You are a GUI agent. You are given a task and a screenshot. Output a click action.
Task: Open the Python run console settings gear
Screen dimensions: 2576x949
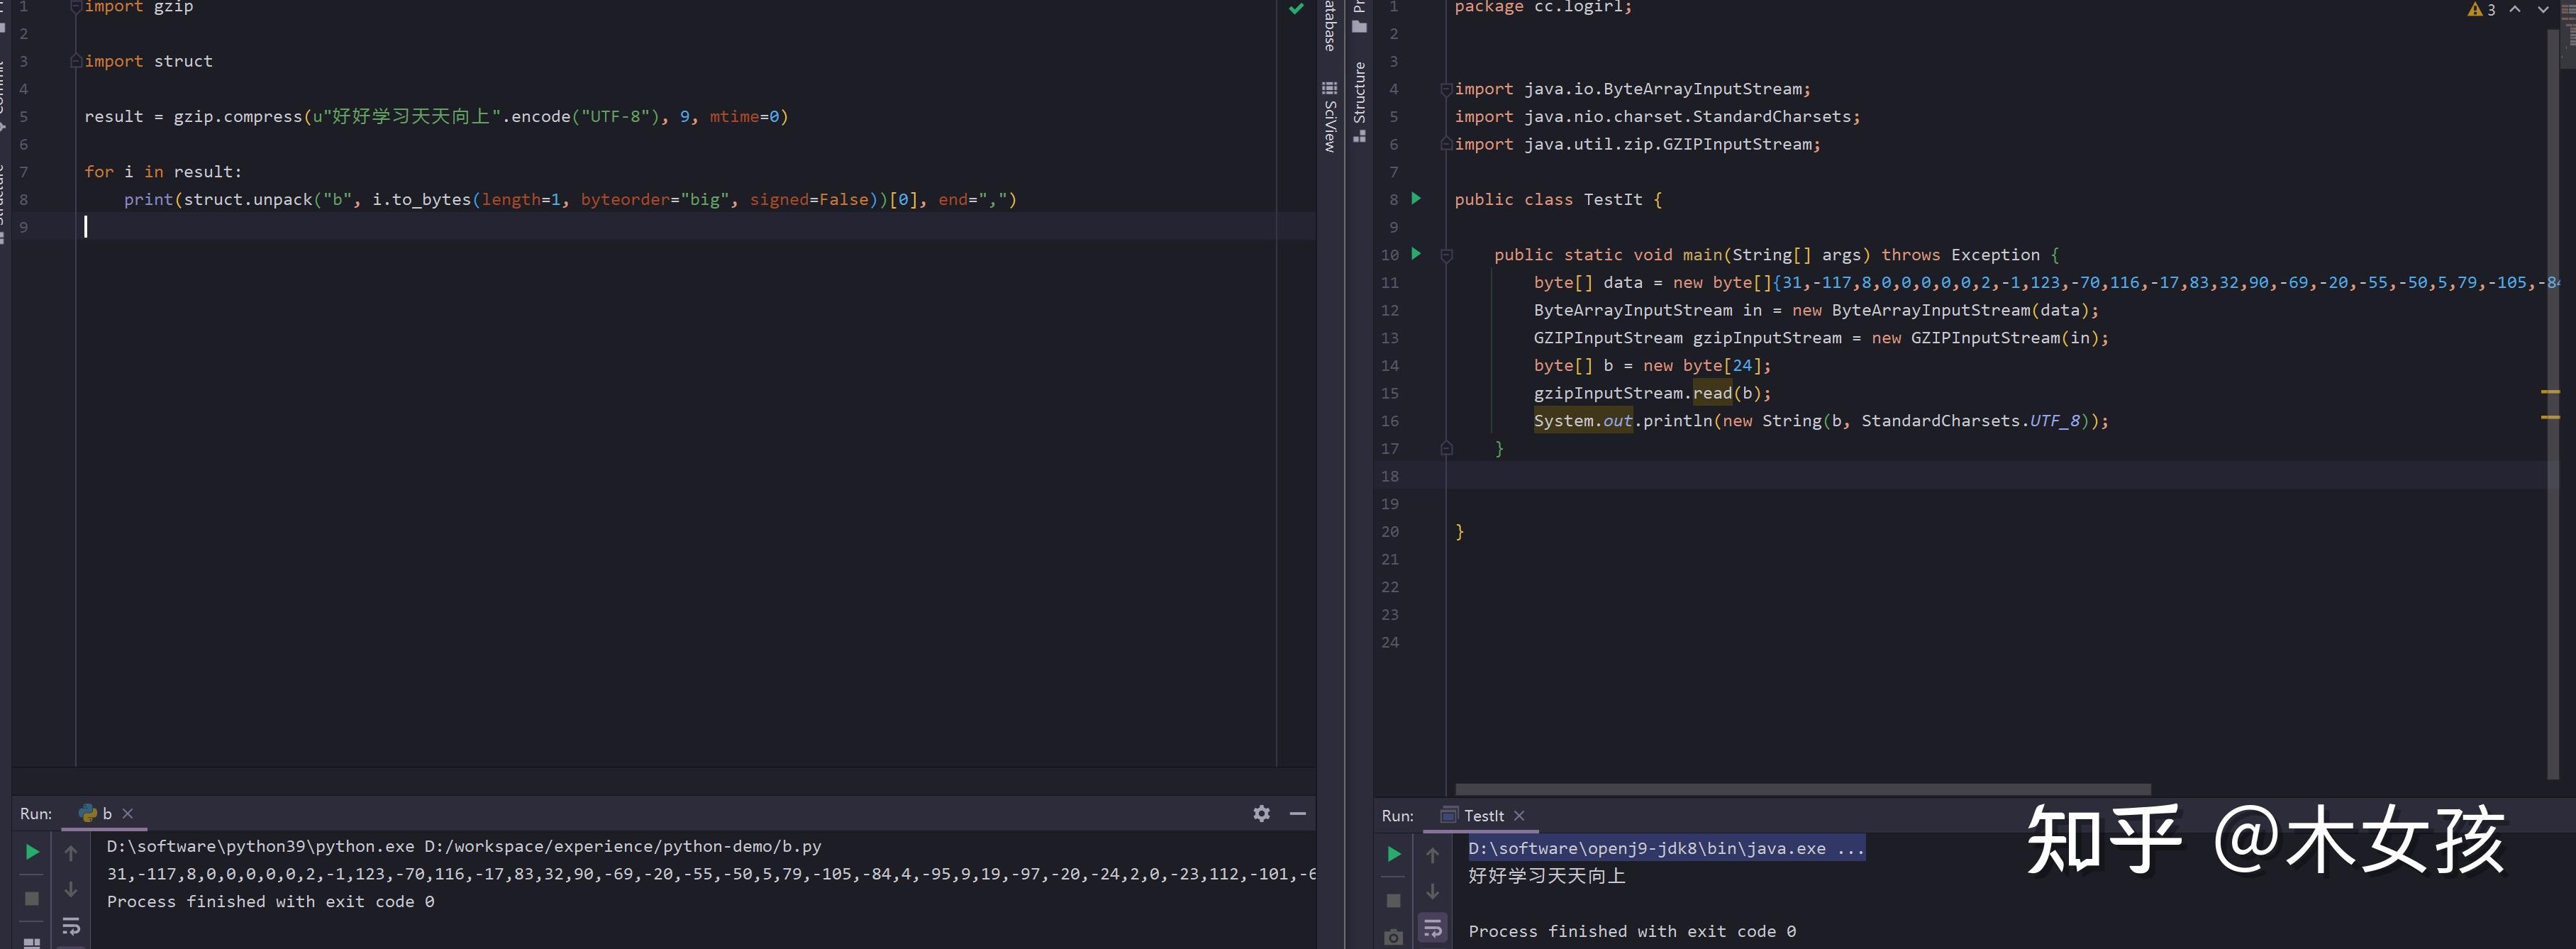coord(1261,814)
